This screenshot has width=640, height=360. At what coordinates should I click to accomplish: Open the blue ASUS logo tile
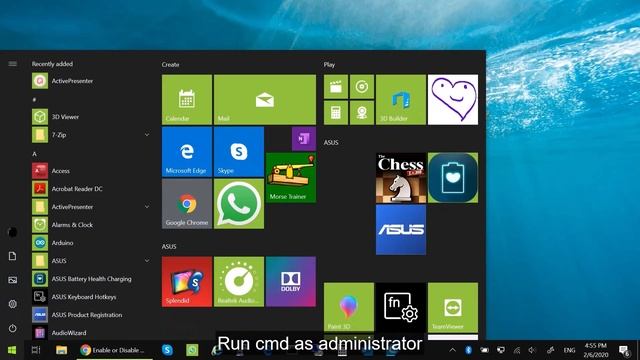[x=401, y=230]
